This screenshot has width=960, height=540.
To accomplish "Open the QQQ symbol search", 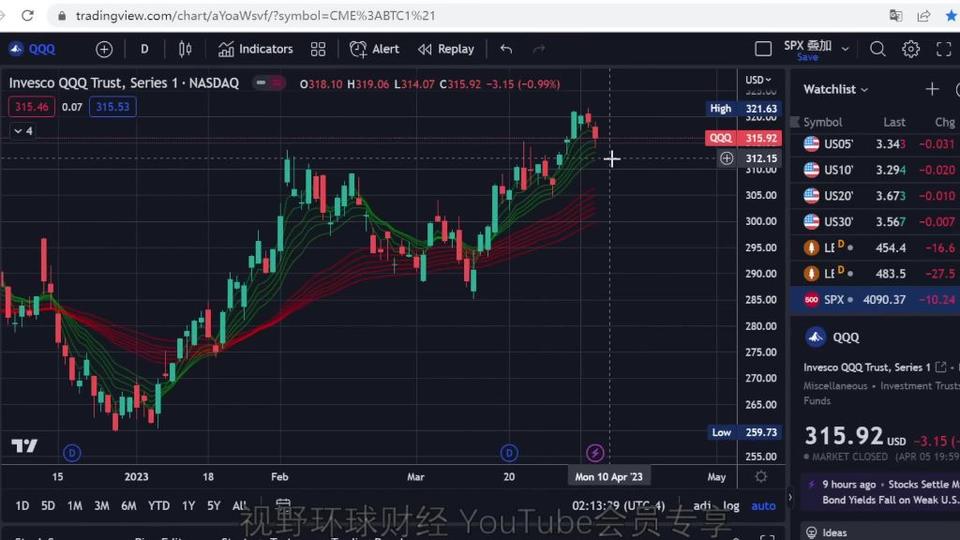I will click(x=32, y=49).
